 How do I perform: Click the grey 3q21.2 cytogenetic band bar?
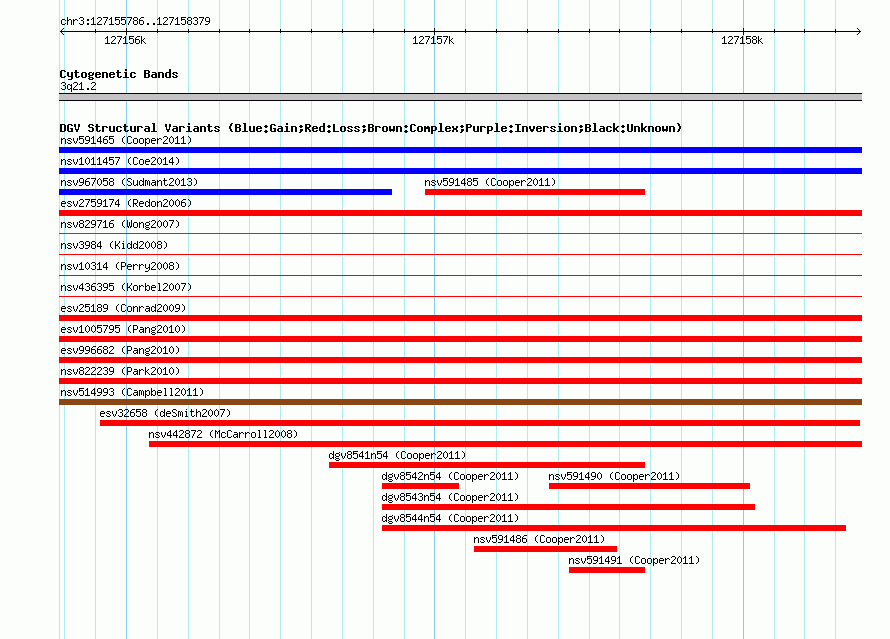pos(460,97)
